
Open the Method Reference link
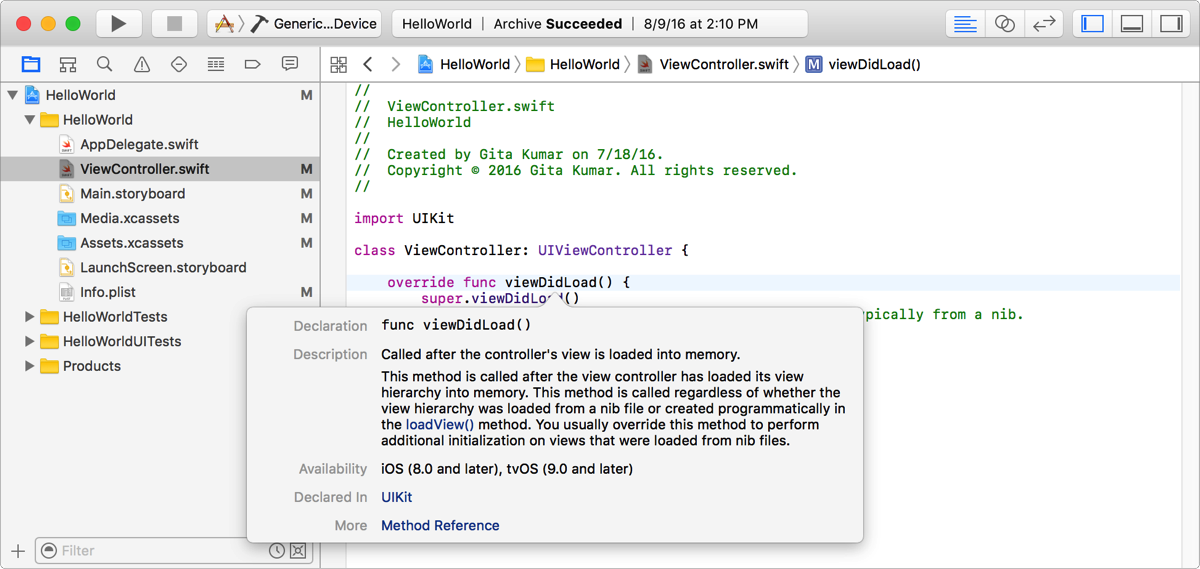coord(440,525)
